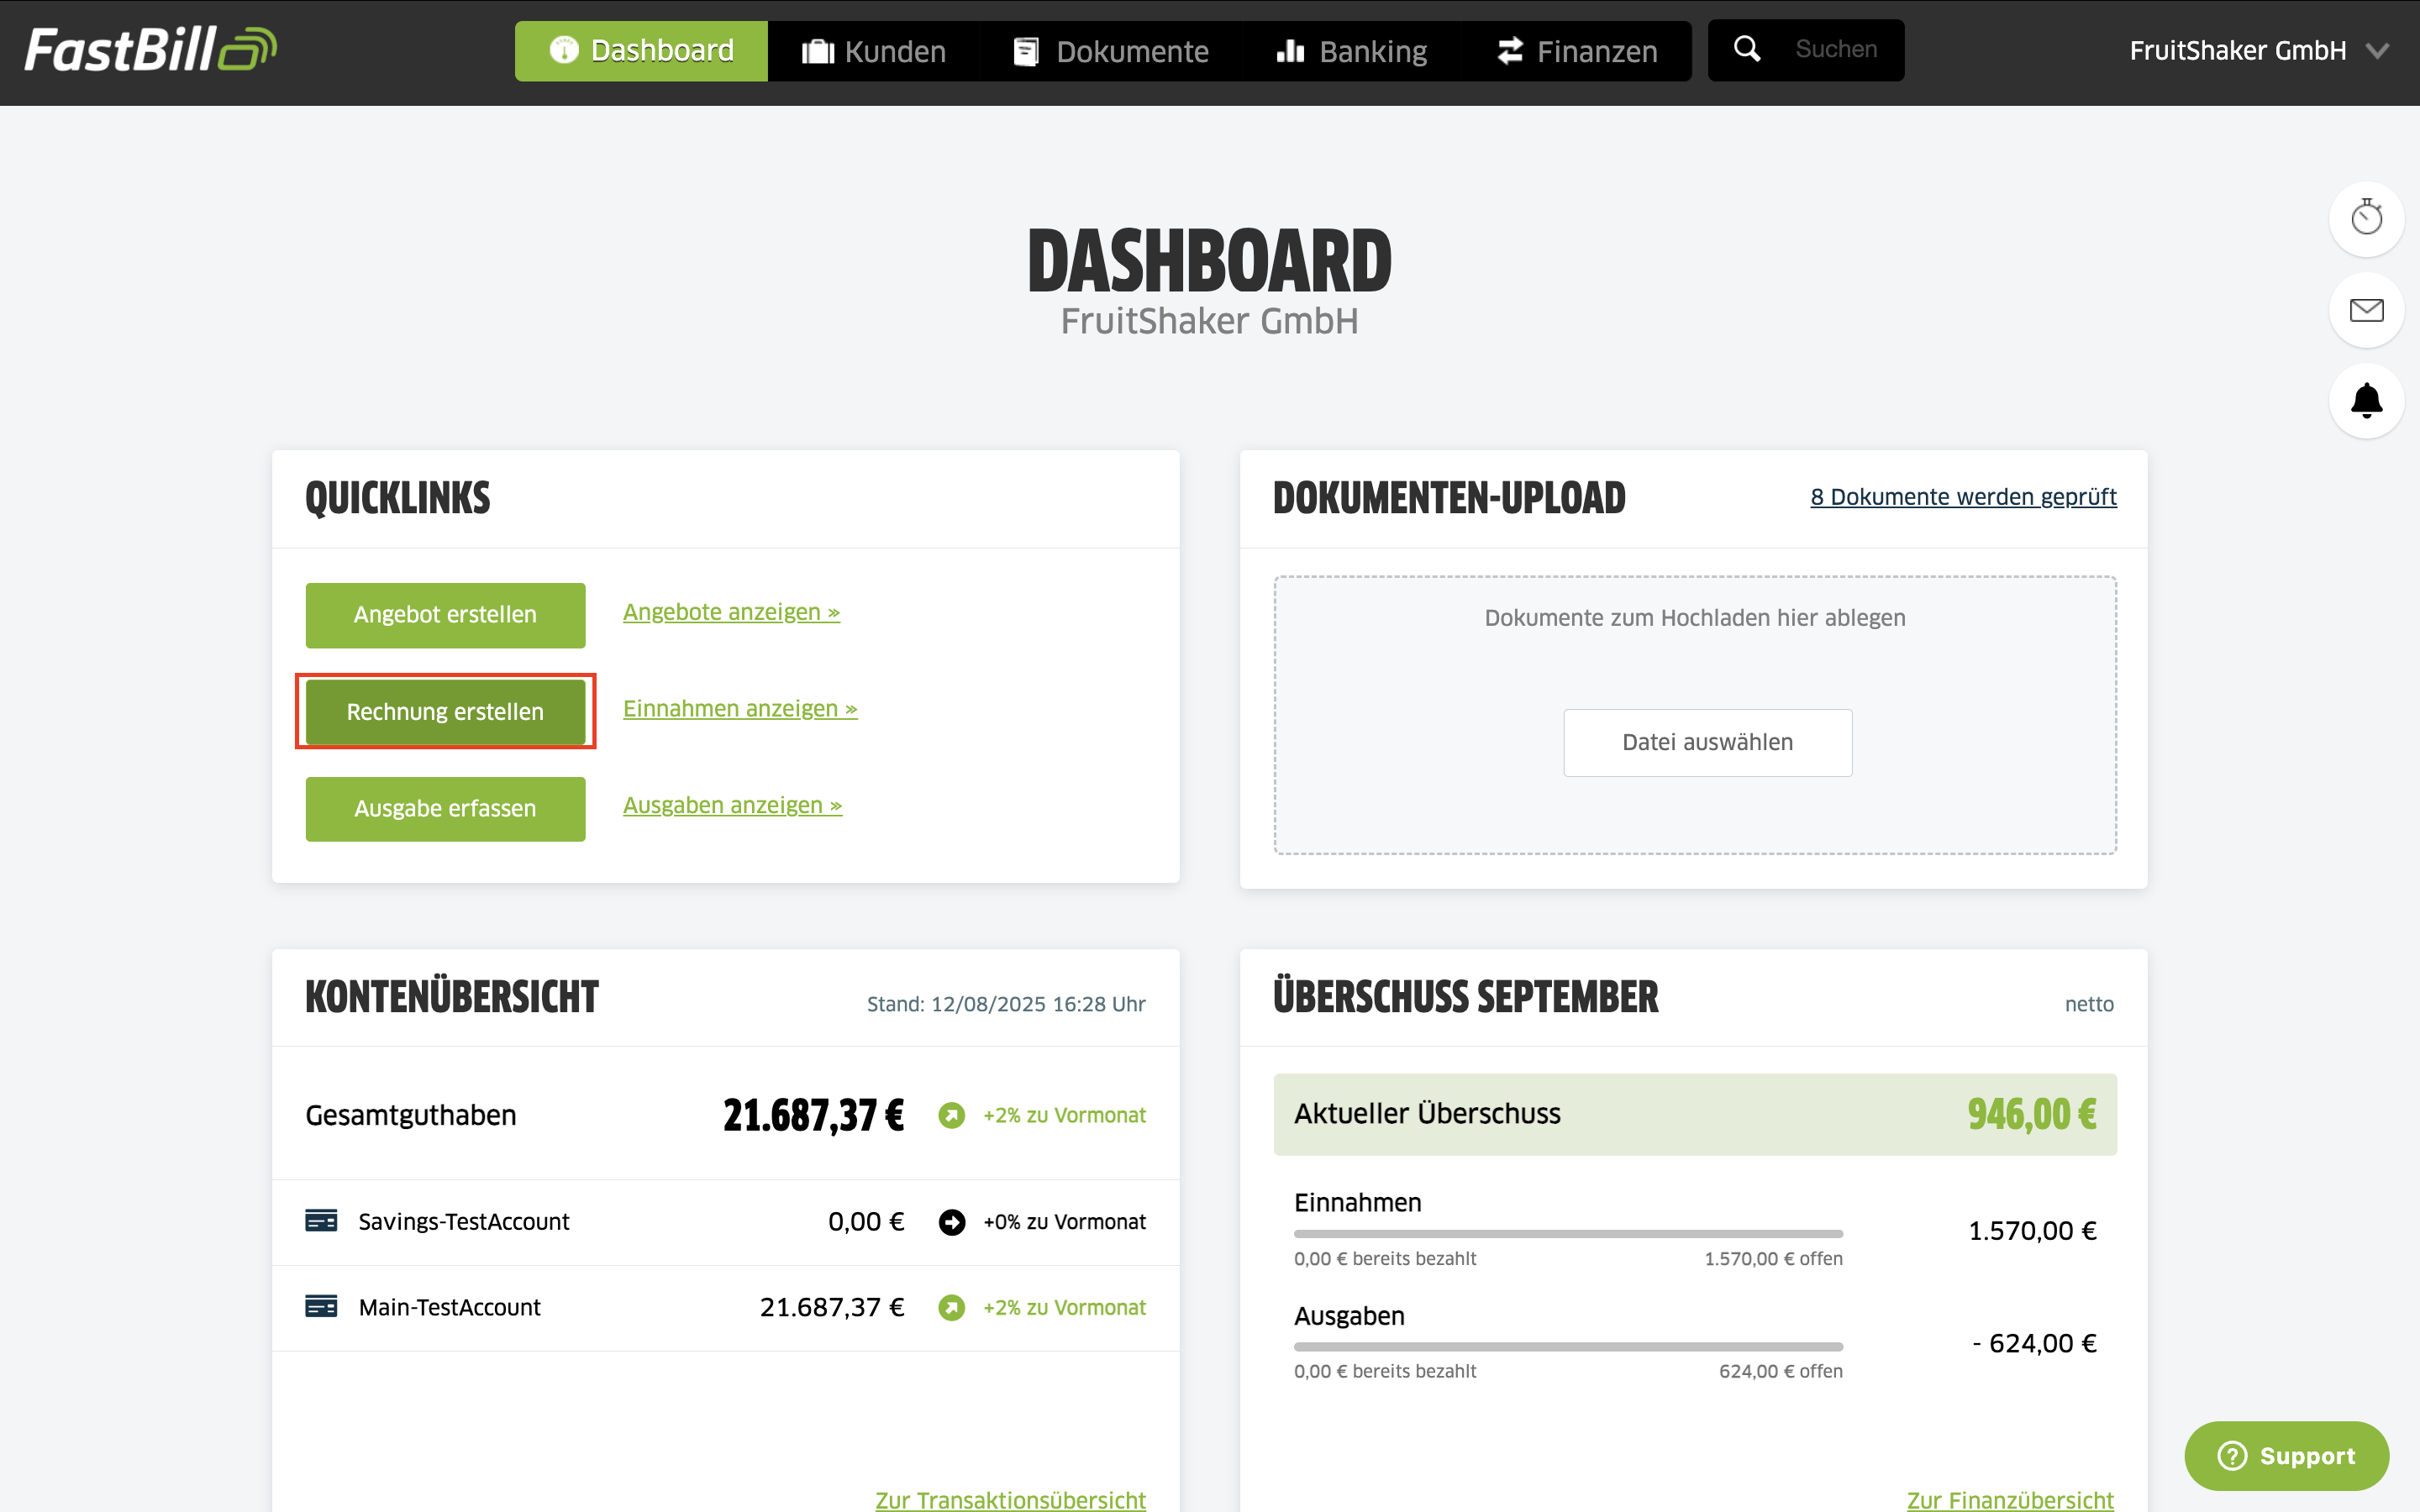Open the 8 Dokumente werden geprüft link

click(x=1963, y=497)
